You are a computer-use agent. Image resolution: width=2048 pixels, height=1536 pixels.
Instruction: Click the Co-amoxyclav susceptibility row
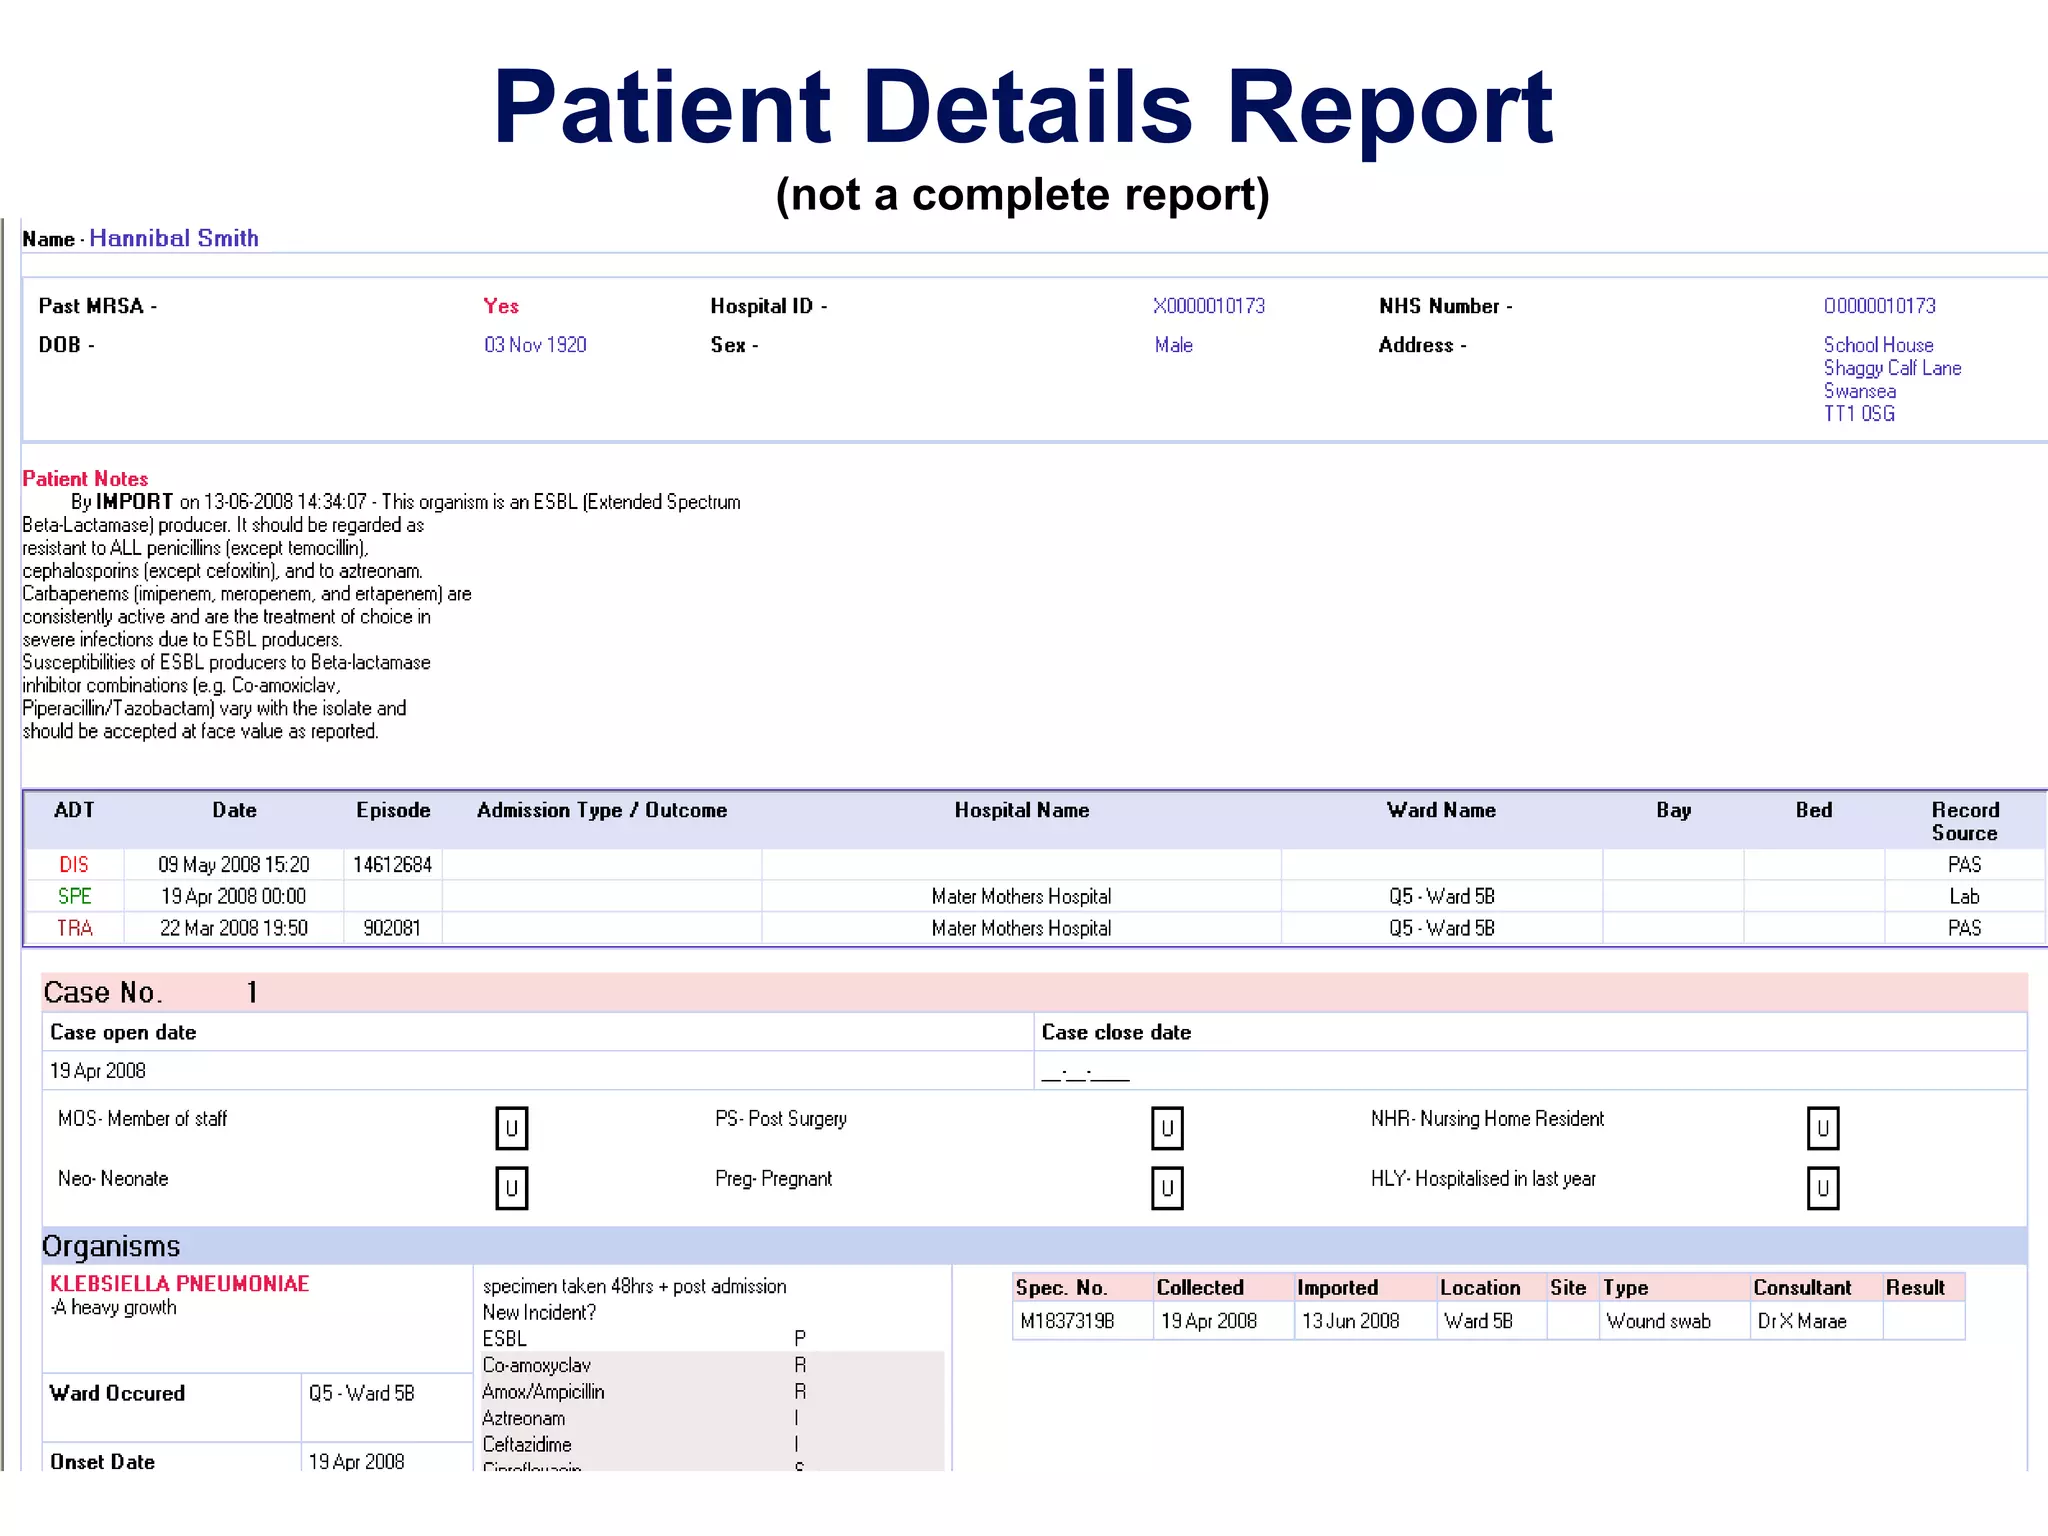coord(713,1365)
